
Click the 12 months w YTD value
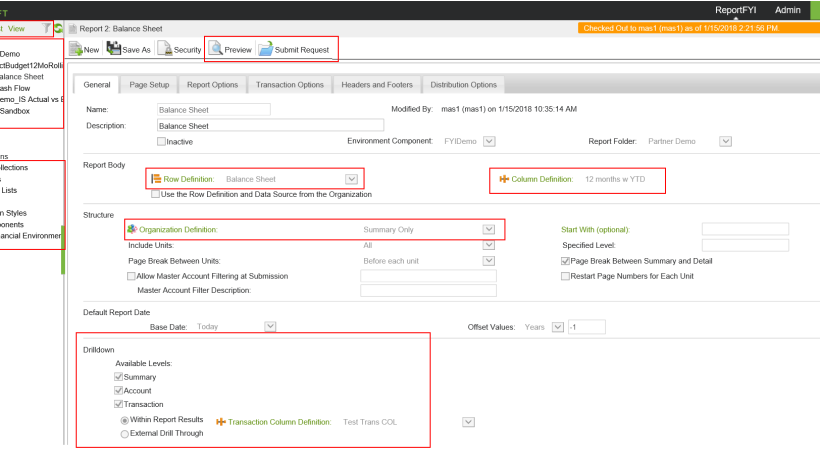pyautogui.click(x=615, y=179)
